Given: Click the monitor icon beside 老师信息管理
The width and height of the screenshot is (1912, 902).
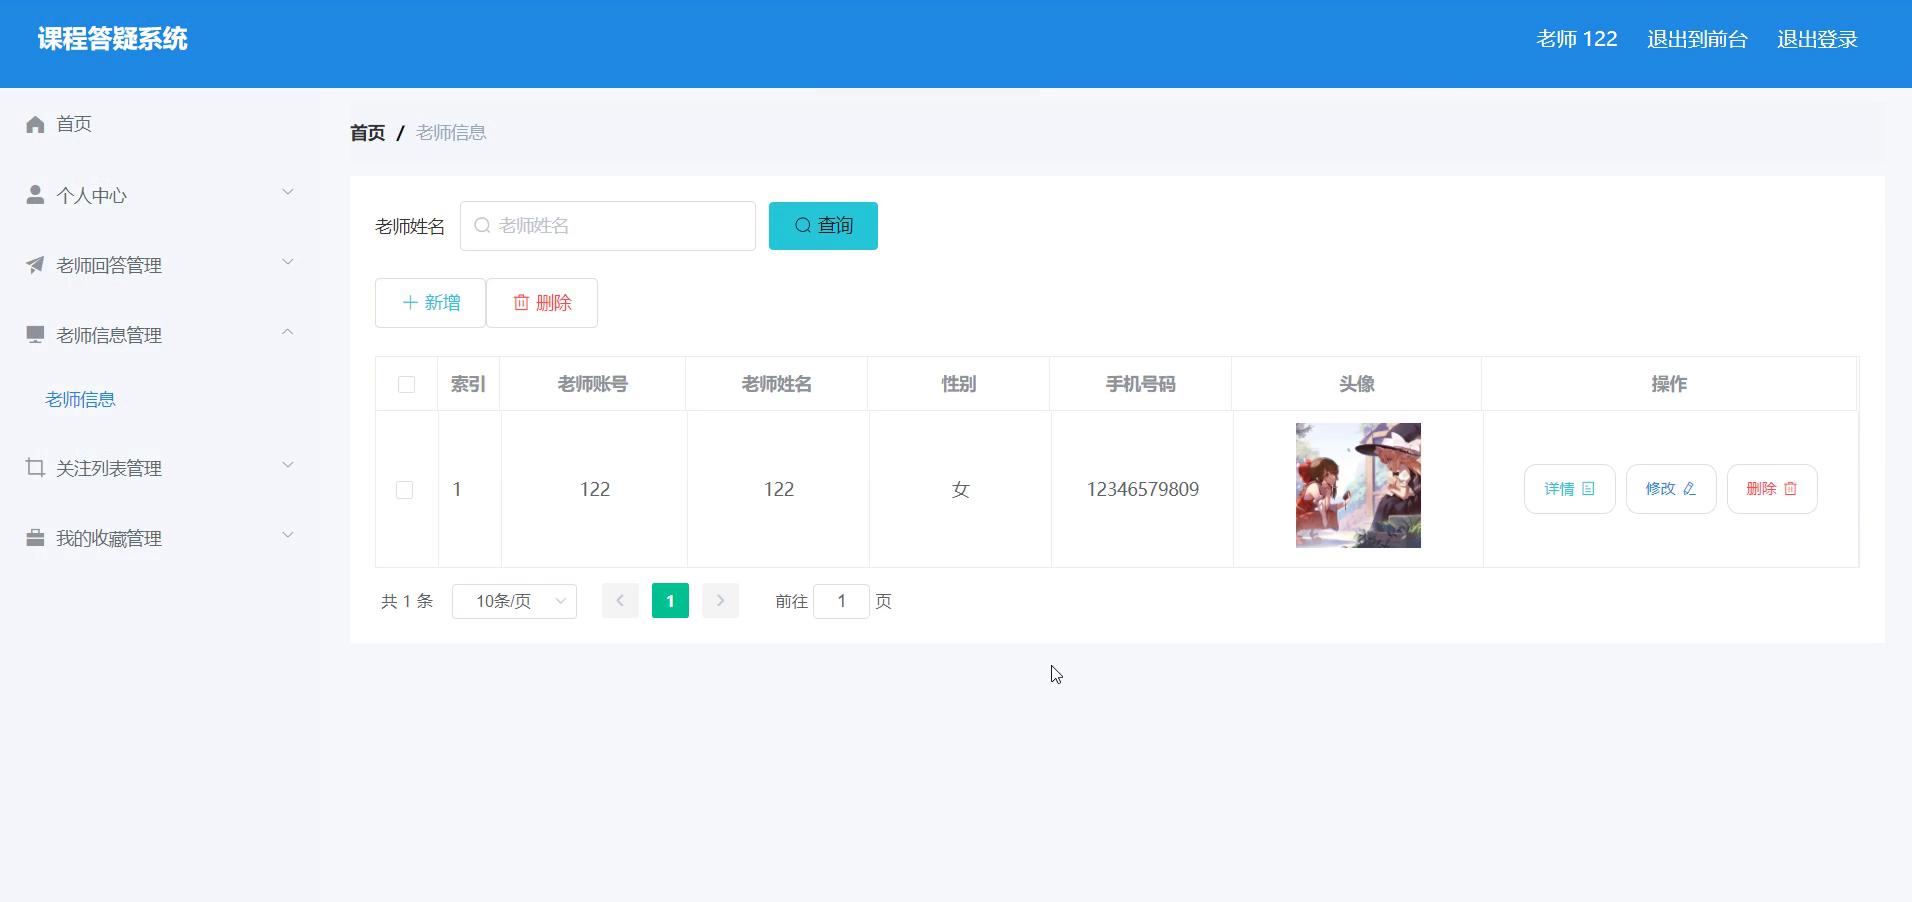Looking at the screenshot, I should [x=35, y=334].
